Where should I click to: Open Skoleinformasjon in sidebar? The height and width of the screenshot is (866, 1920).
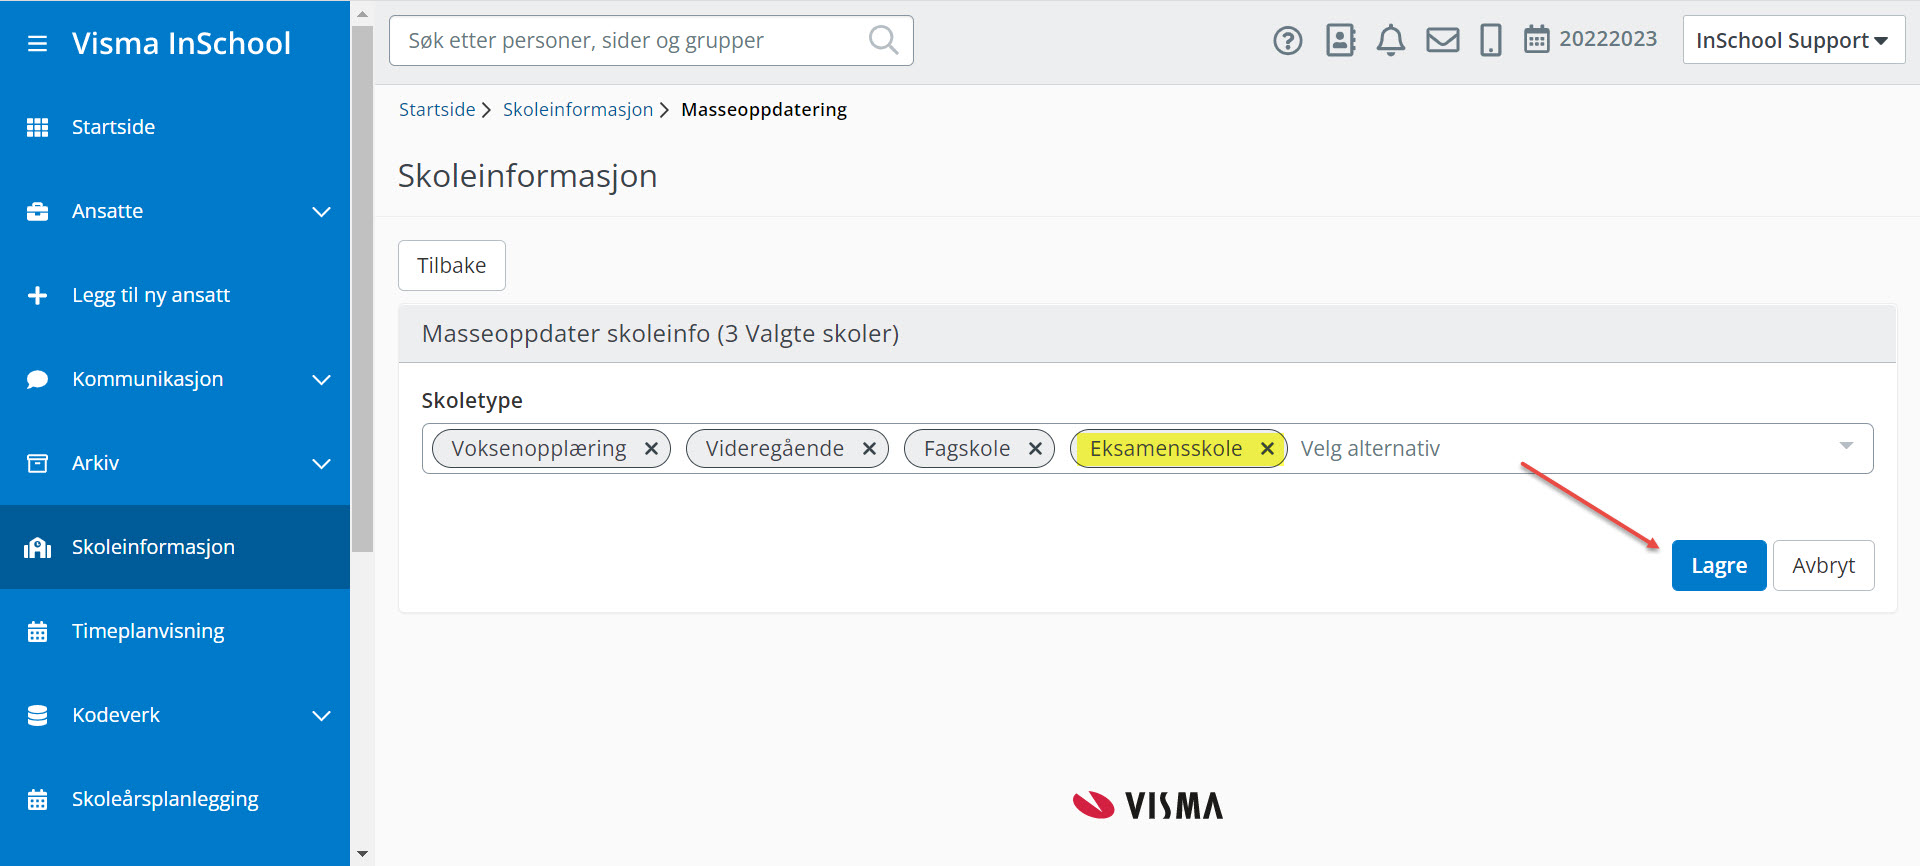pos(175,547)
